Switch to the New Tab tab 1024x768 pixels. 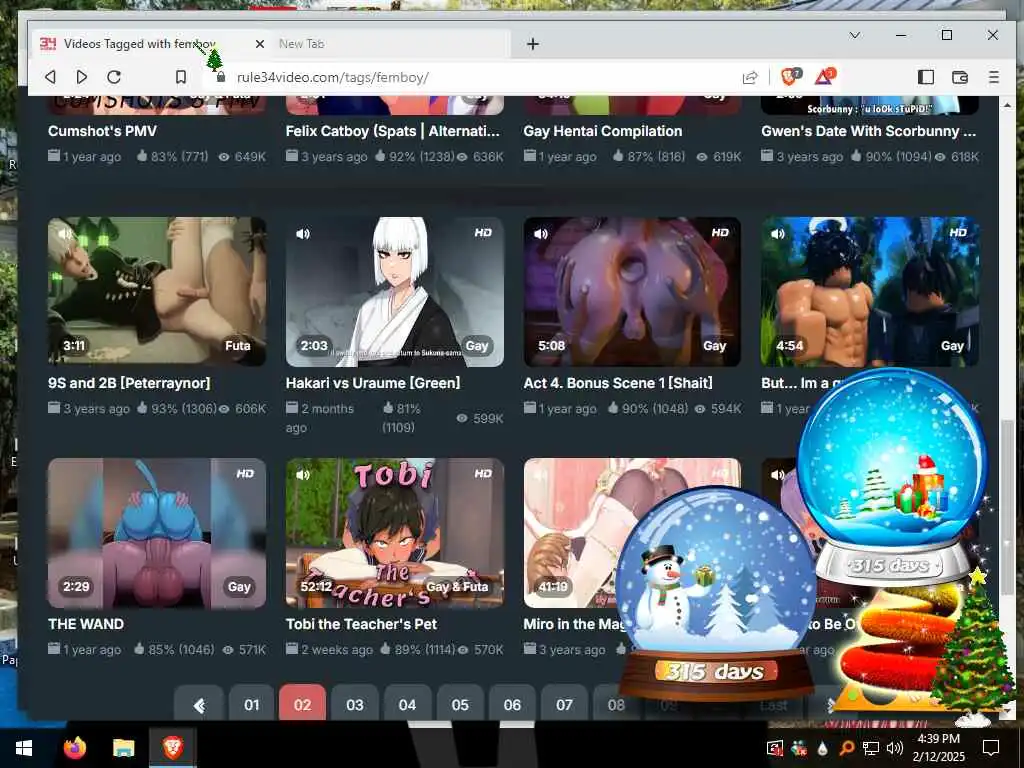click(389, 44)
